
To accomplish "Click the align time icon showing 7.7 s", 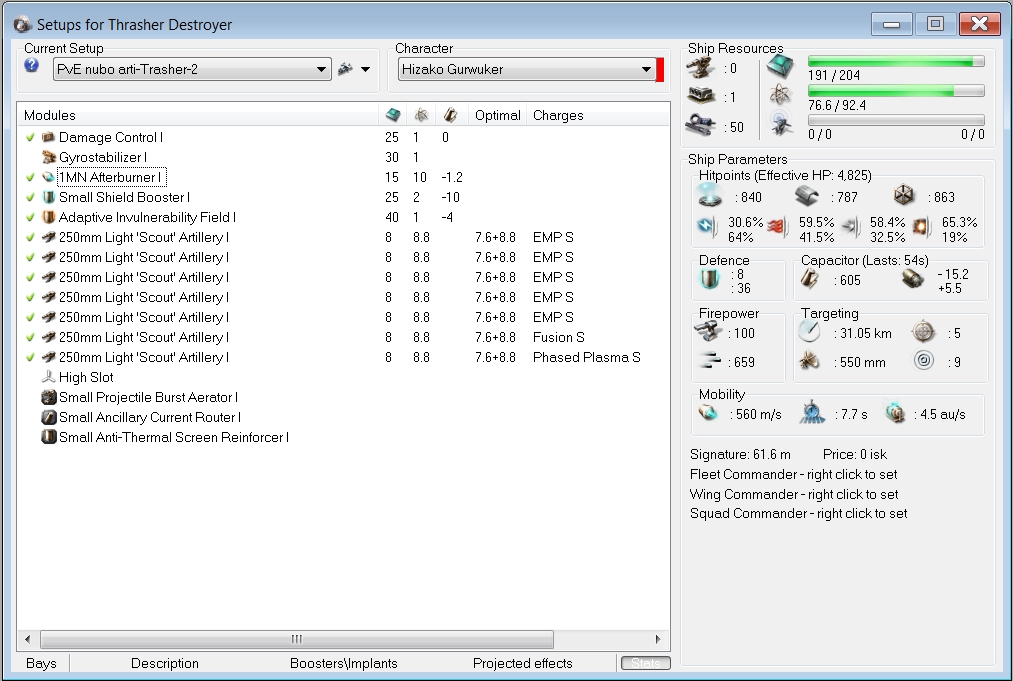I will pos(812,412).
